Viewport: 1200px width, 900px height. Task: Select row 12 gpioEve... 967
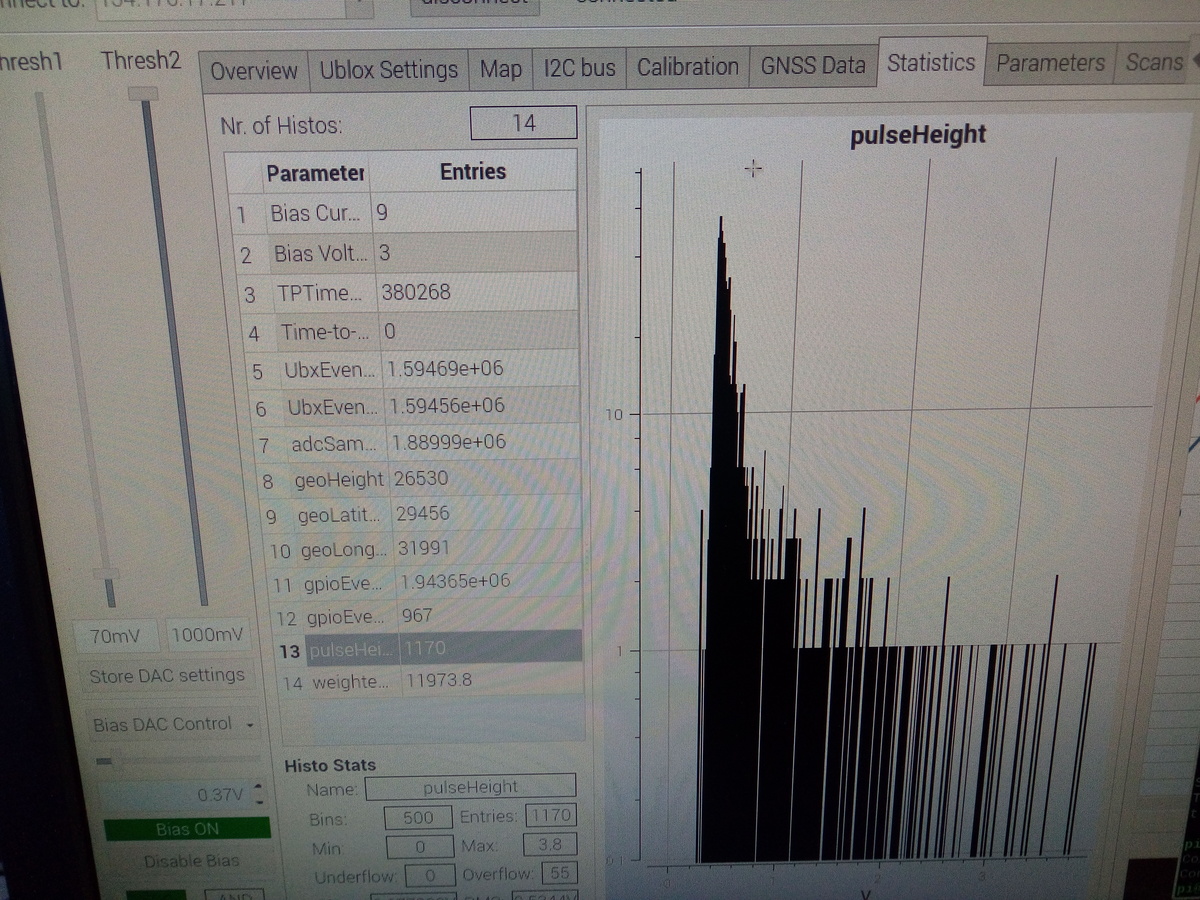428,615
